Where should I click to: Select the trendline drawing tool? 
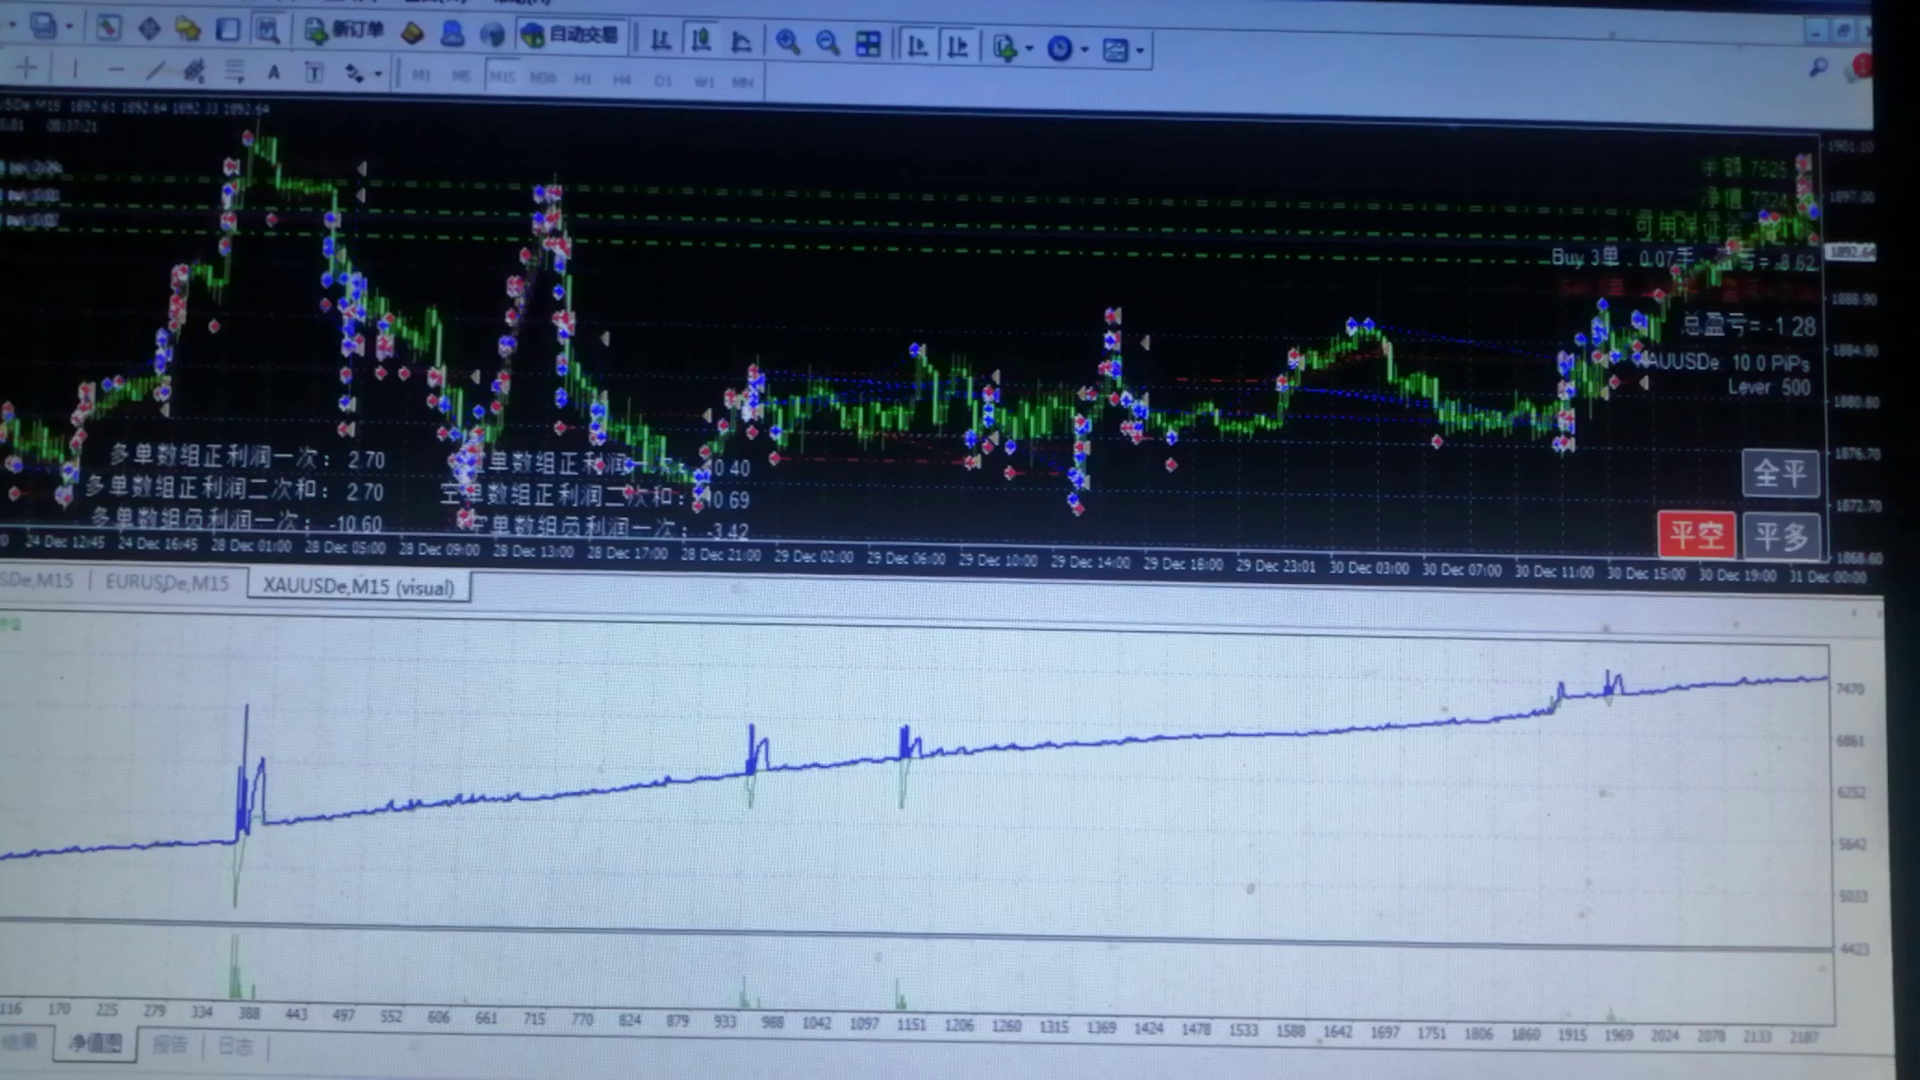click(x=155, y=70)
